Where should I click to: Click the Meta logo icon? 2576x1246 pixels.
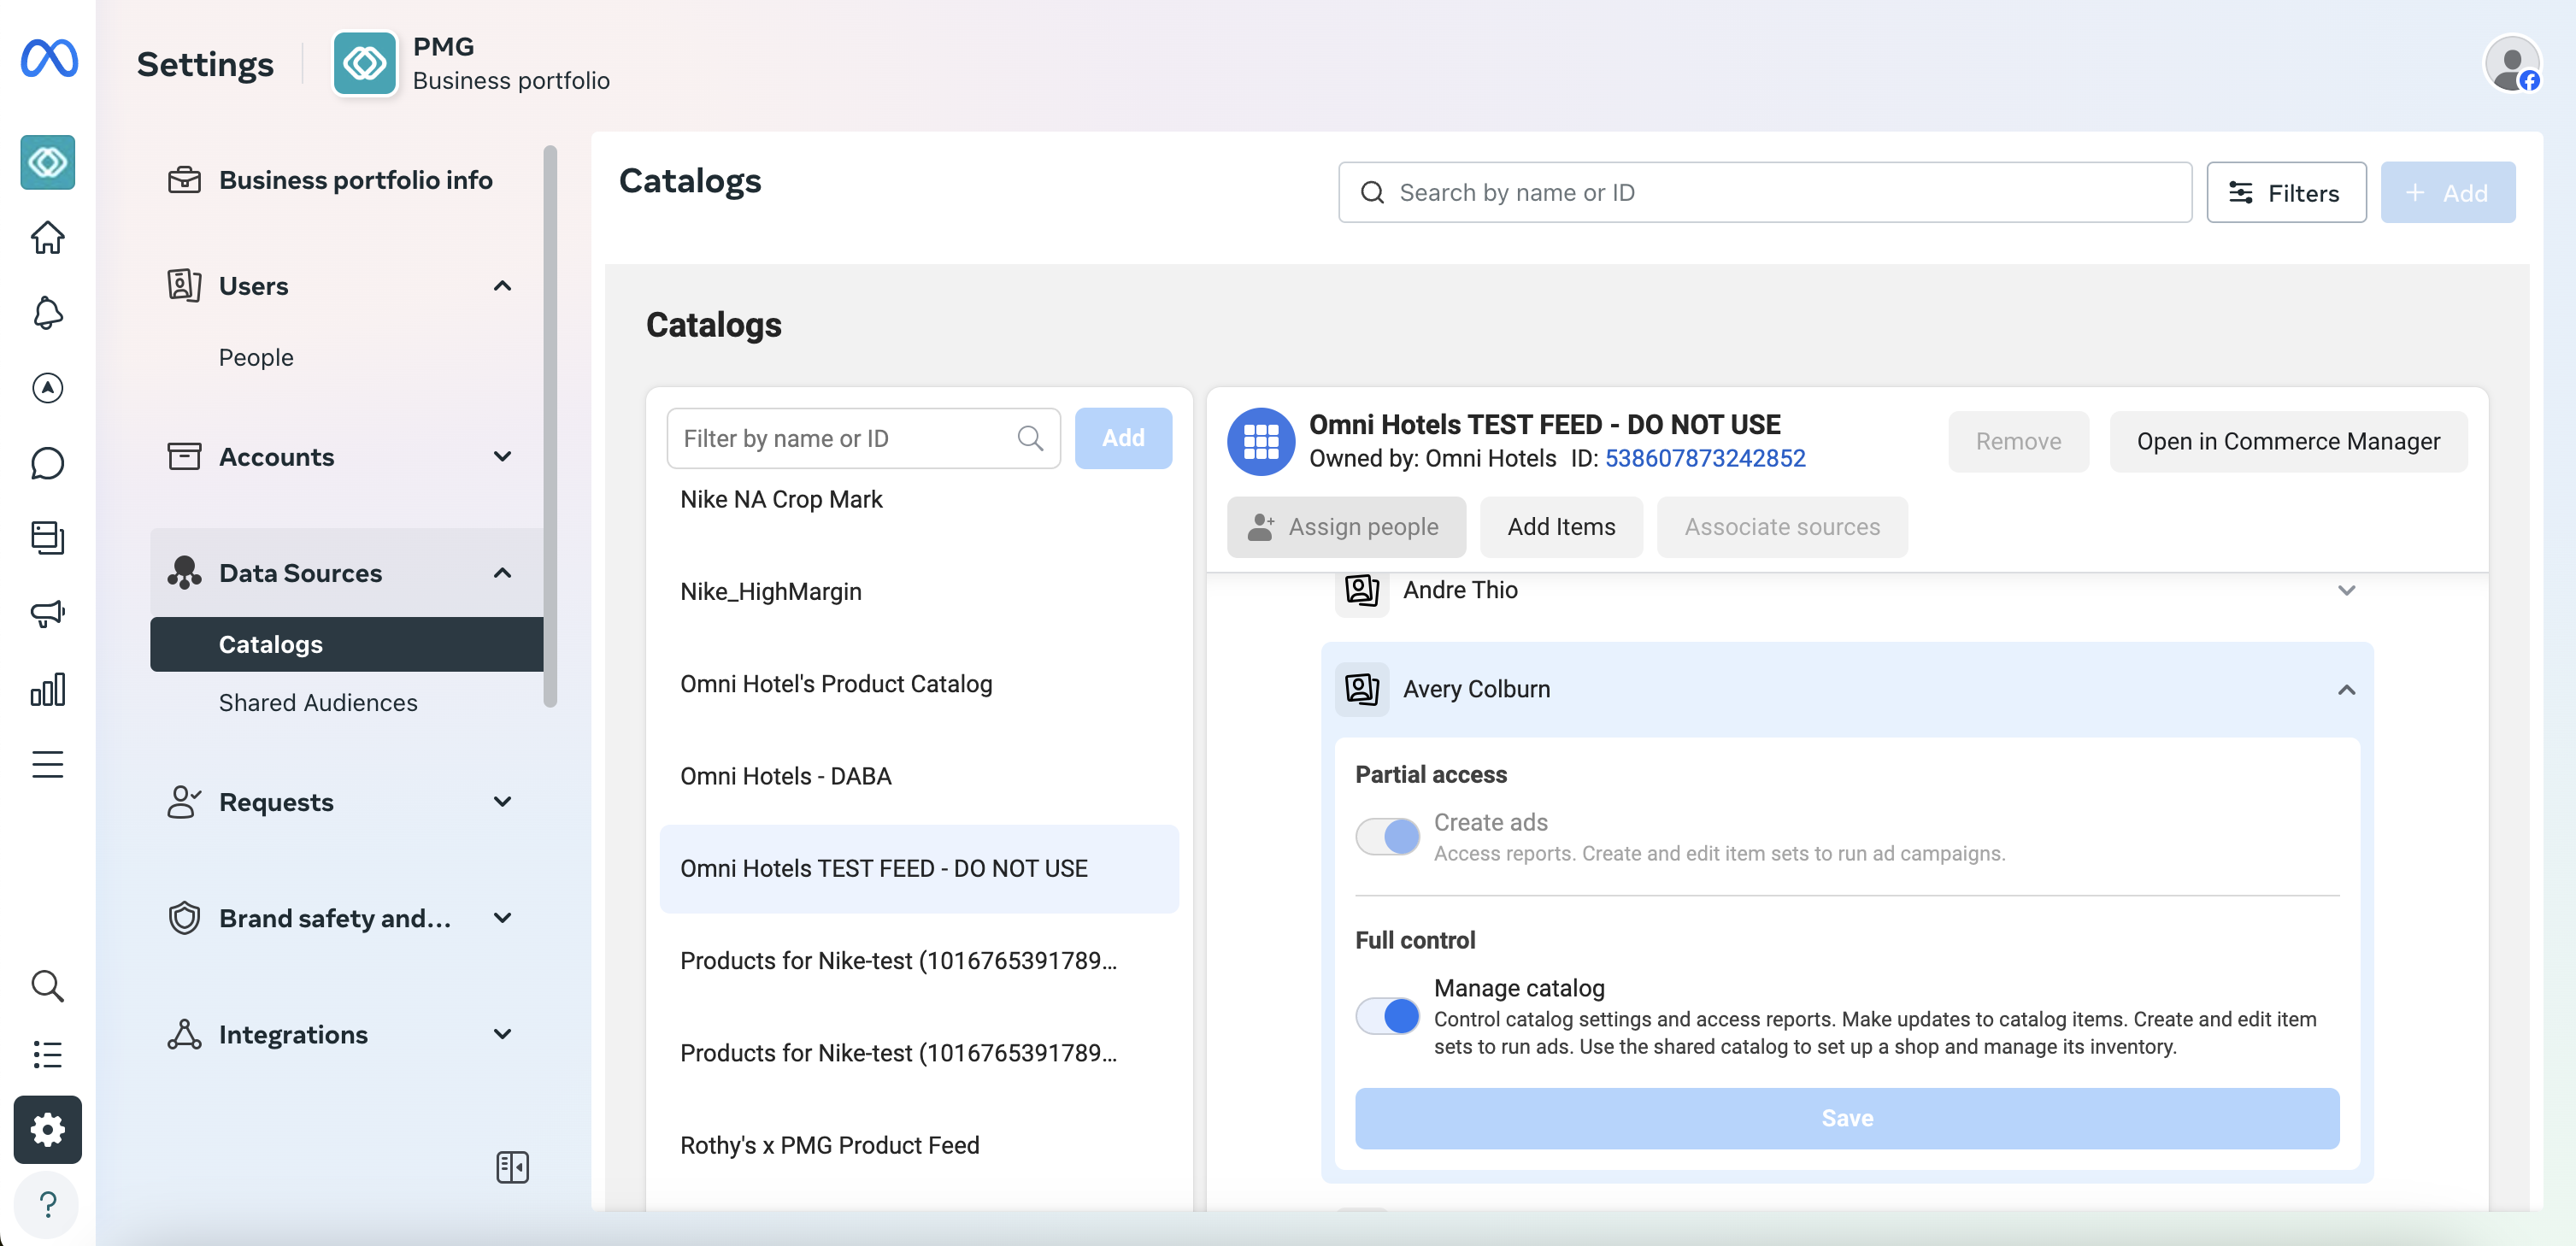click(x=48, y=58)
